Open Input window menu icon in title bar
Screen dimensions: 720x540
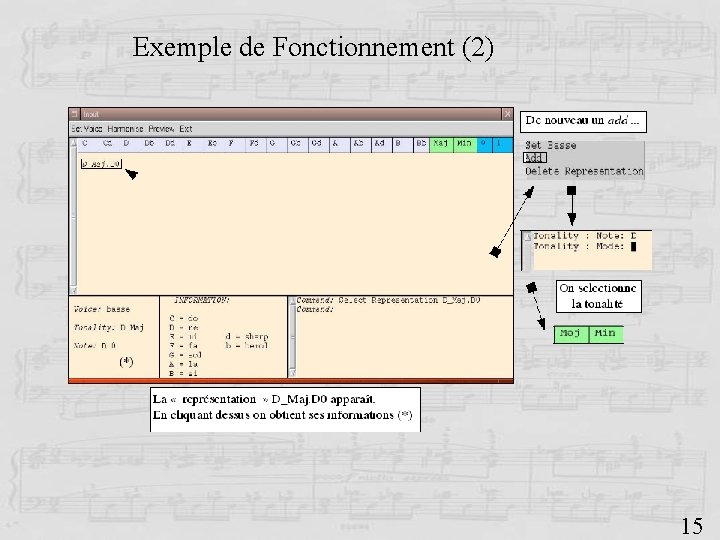point(74,114)
